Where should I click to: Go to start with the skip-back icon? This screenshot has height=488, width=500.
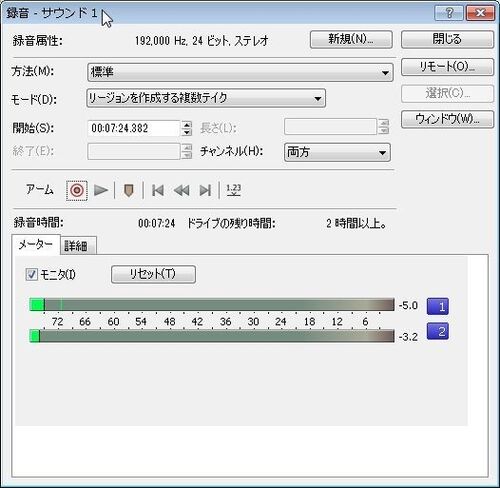click(x=158, y=190)
